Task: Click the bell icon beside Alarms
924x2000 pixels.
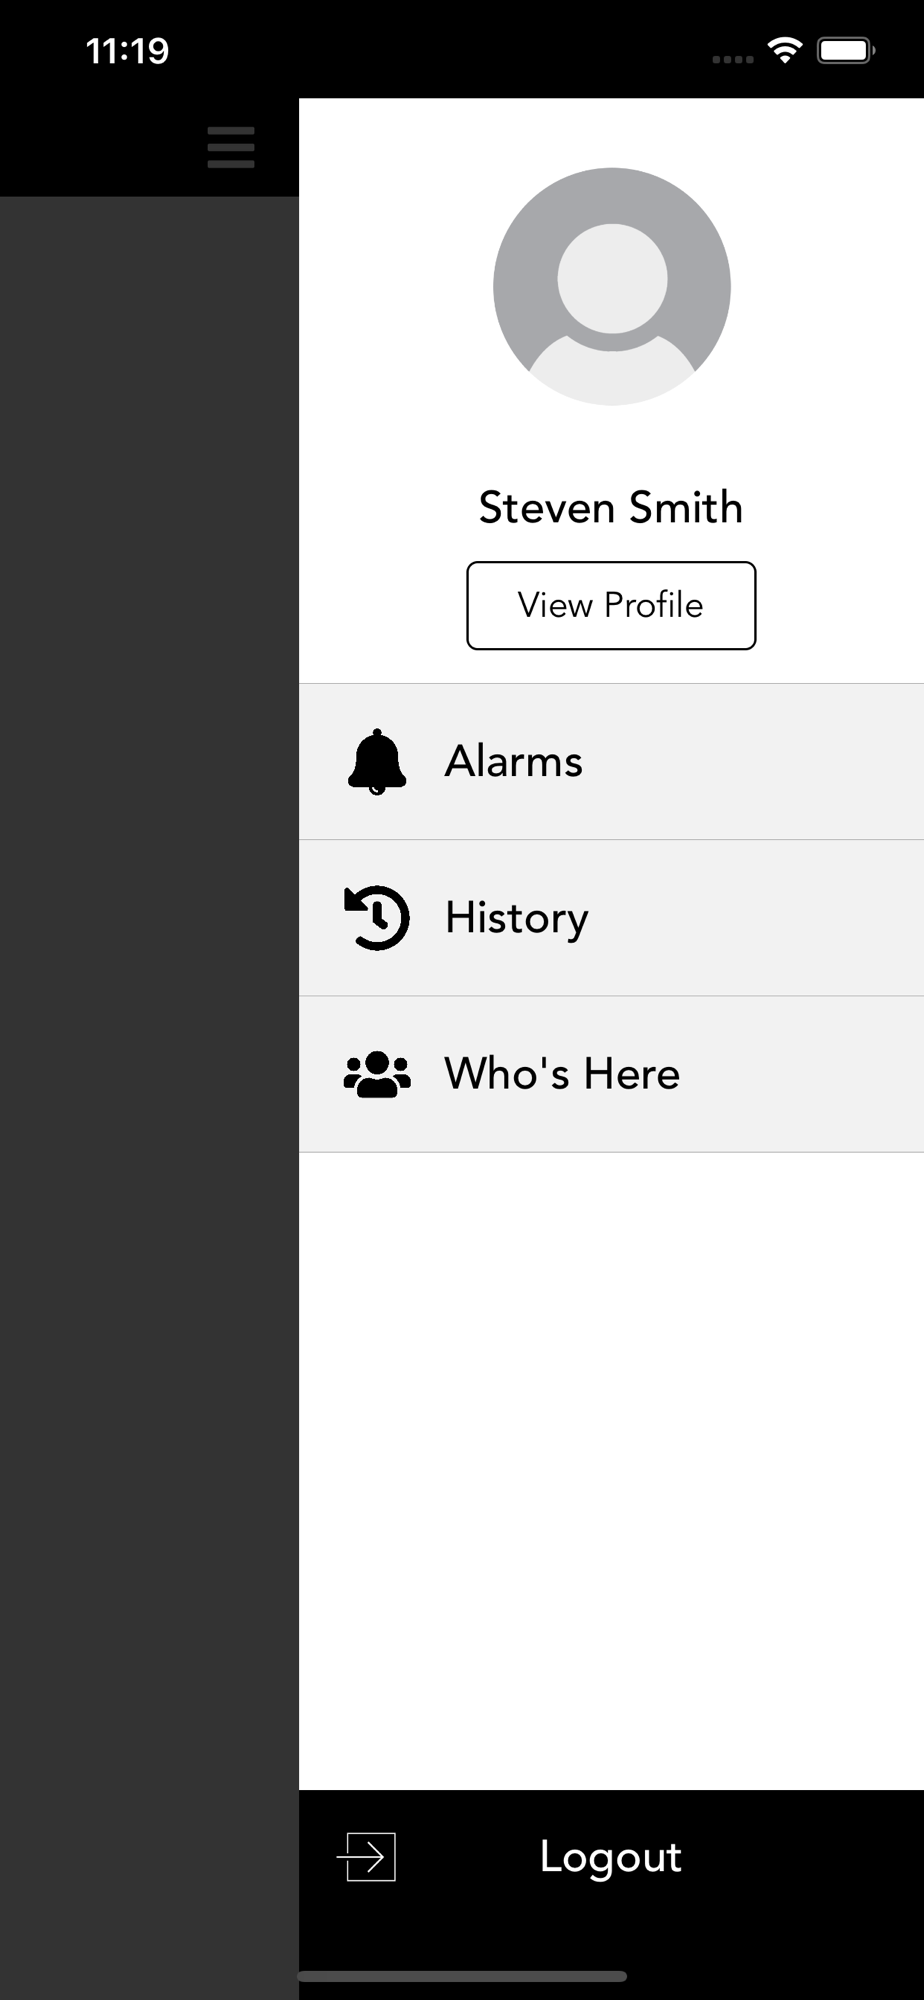Action: pyautogui.click(x=377, y=762)
